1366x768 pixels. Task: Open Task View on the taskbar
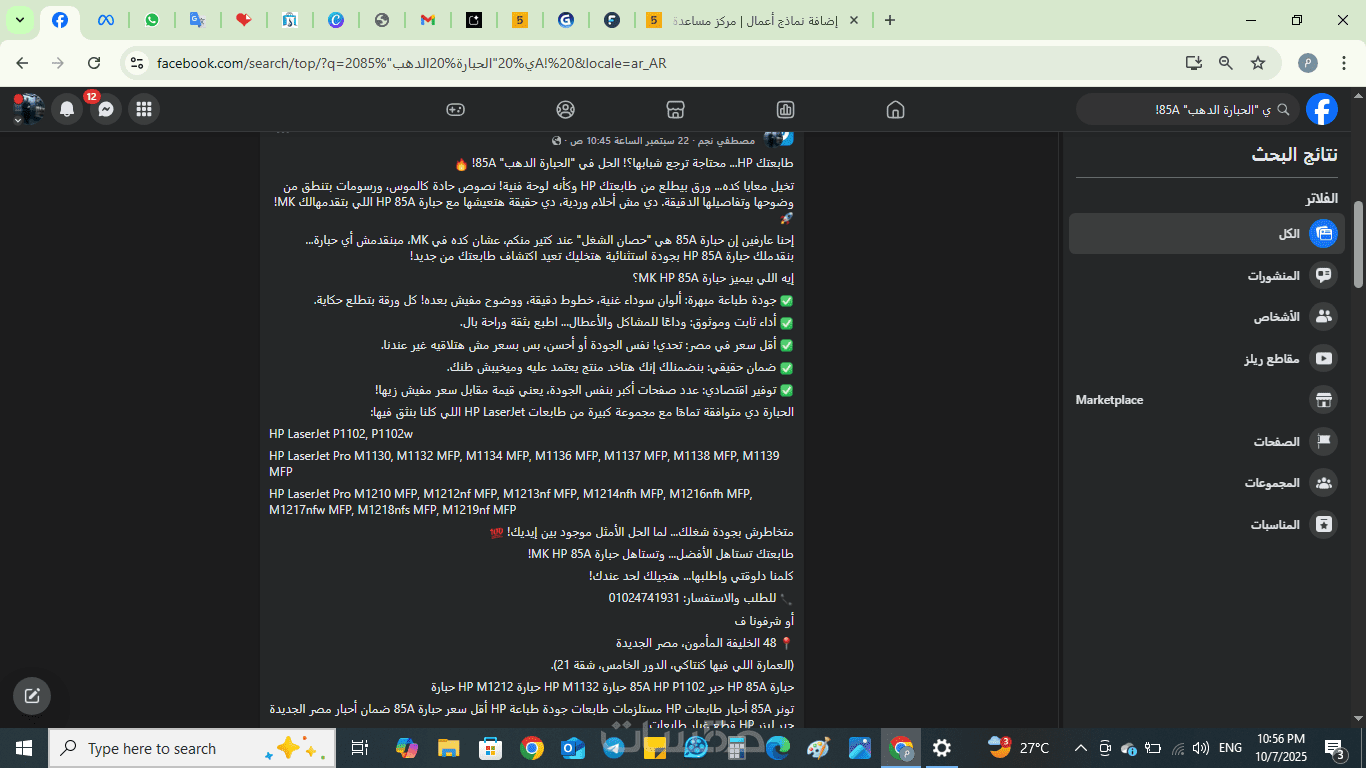click(x=360, y=748)
